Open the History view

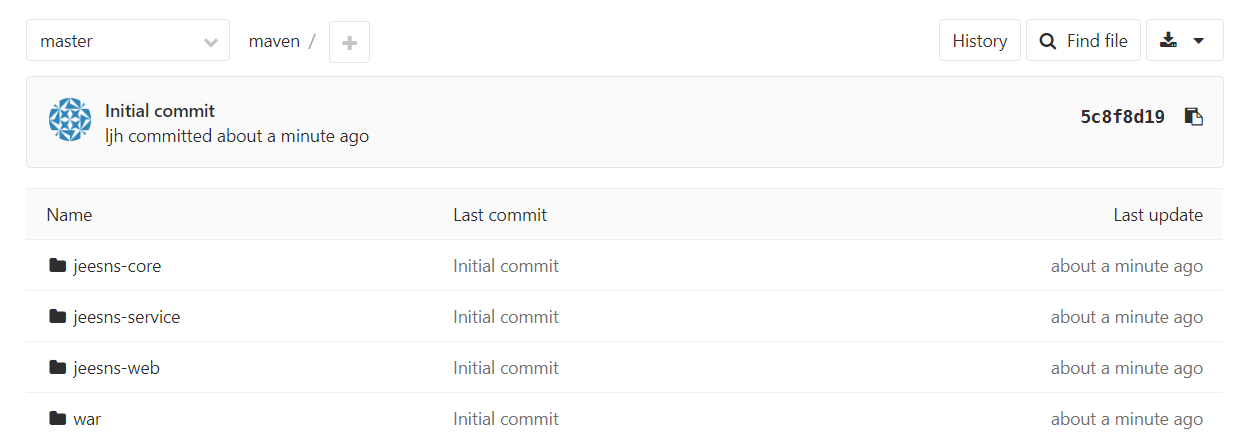point(979,41)
